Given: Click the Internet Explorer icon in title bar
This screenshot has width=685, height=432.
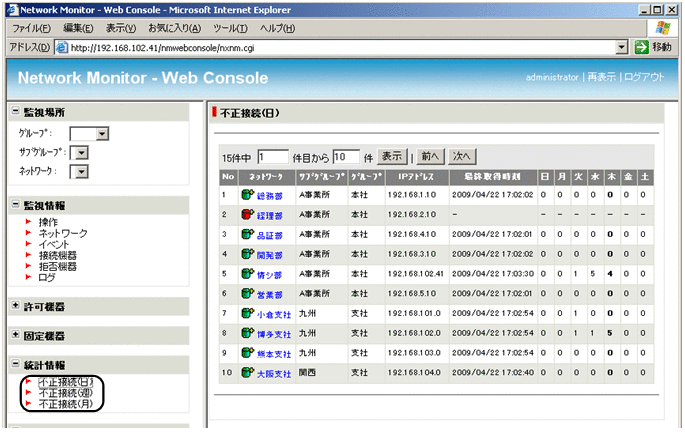Looking at the screenshot, I should pos(13,10).
